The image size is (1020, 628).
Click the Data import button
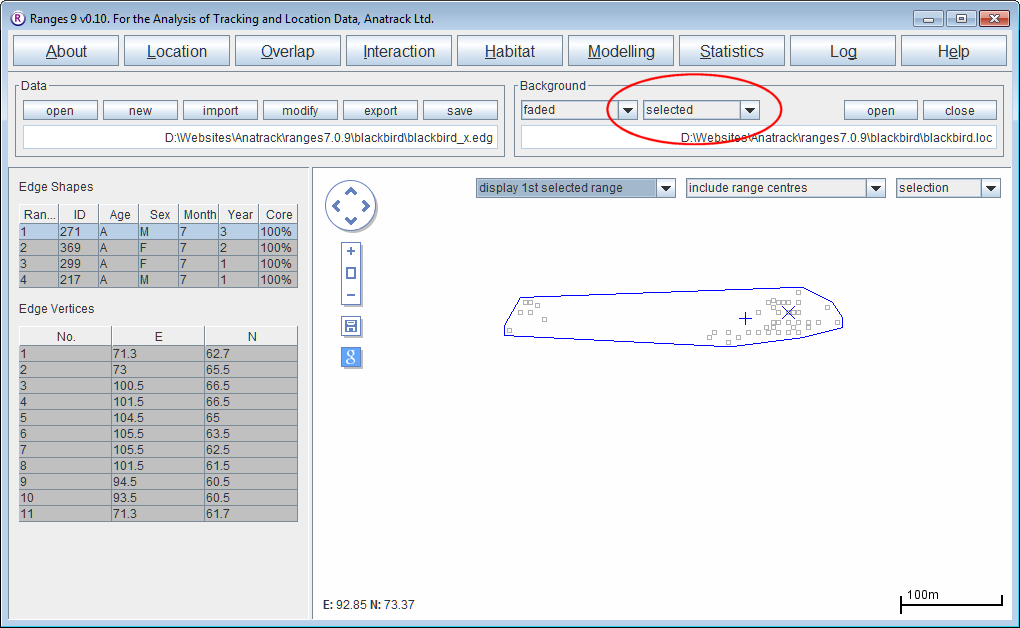pyautogui.click(x=220, y=111)
